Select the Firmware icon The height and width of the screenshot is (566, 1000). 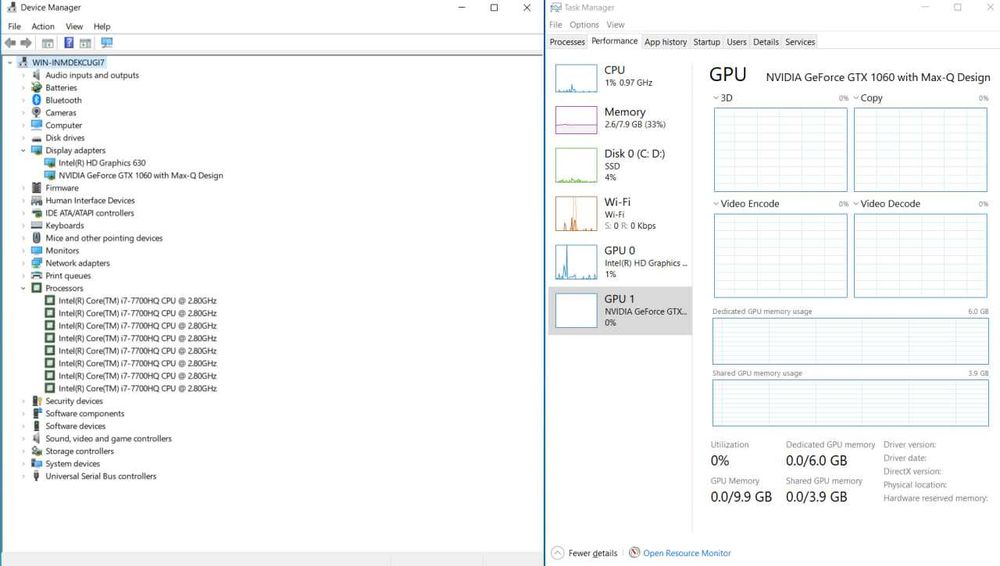(x=36, y=188)
